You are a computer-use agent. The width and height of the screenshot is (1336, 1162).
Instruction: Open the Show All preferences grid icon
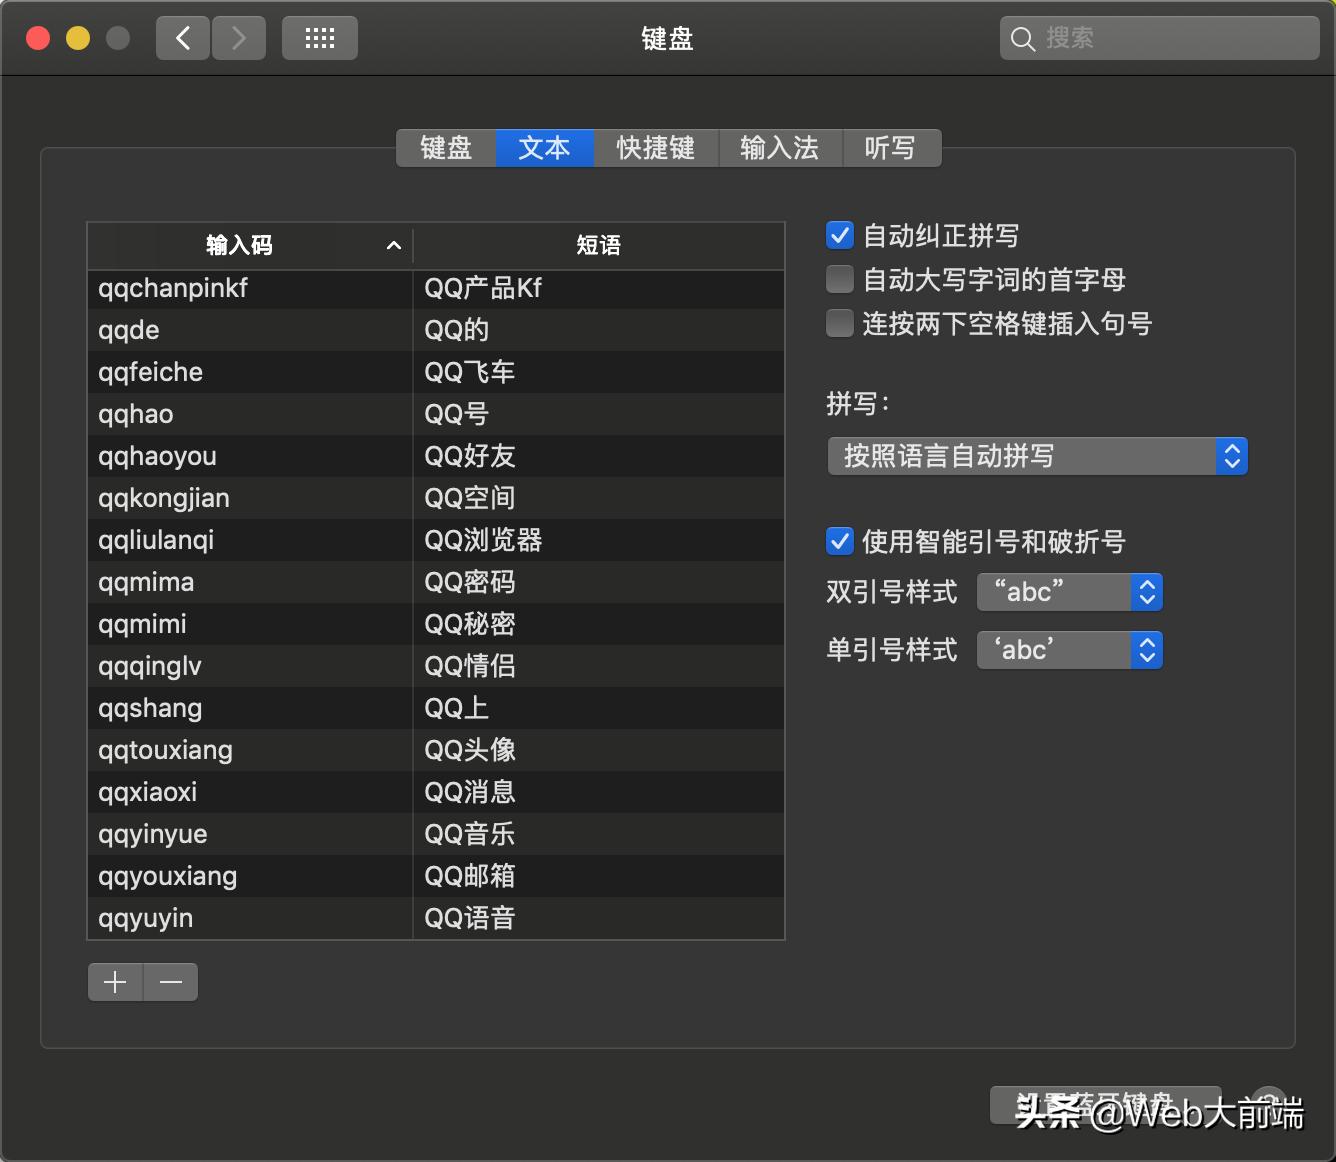[x=319, y=37]
